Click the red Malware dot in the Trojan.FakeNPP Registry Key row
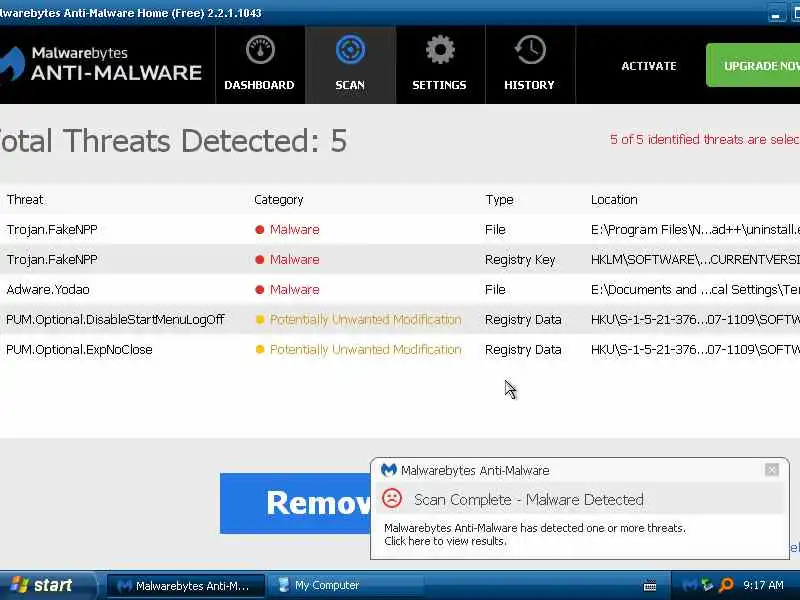Screen dimensions: 800x600 pyautogui.click(x=260, y=260)
